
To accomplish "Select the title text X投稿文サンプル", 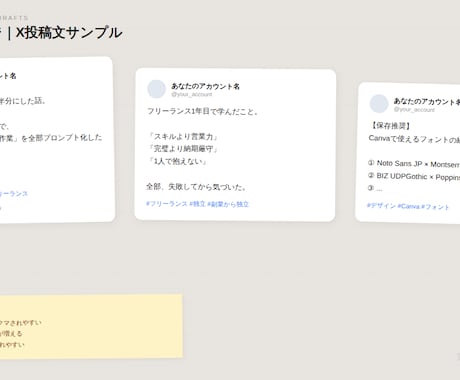I will 69,33.
